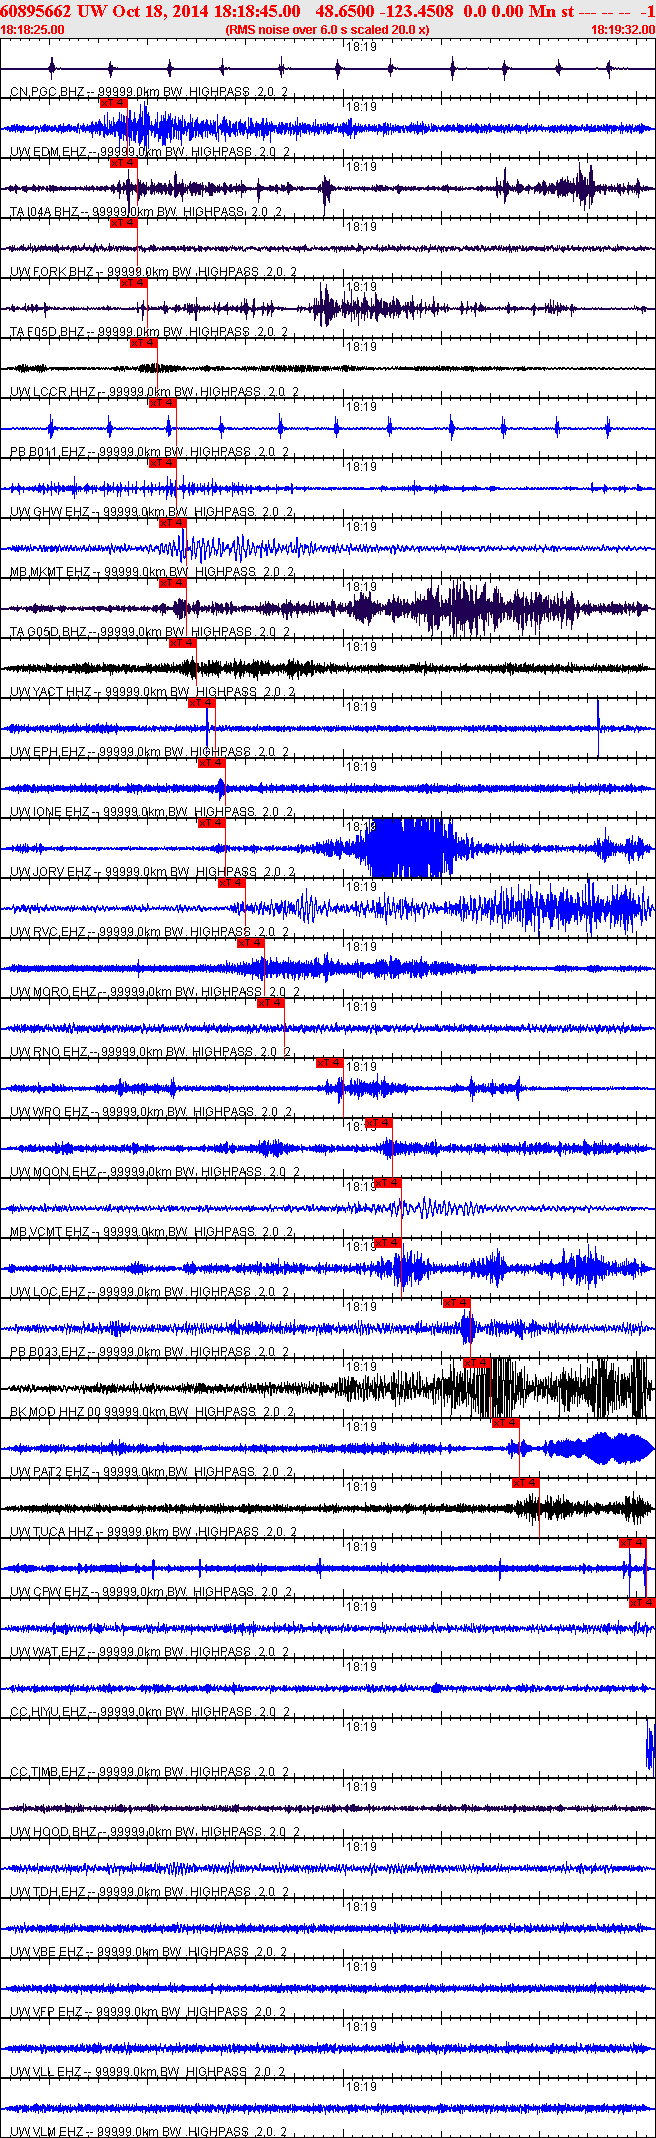This screenshot has width=656, height=2138.
Task: Select the red pick flag on the UW.LCCR.HHZ trace
Action: click(143, 342)
